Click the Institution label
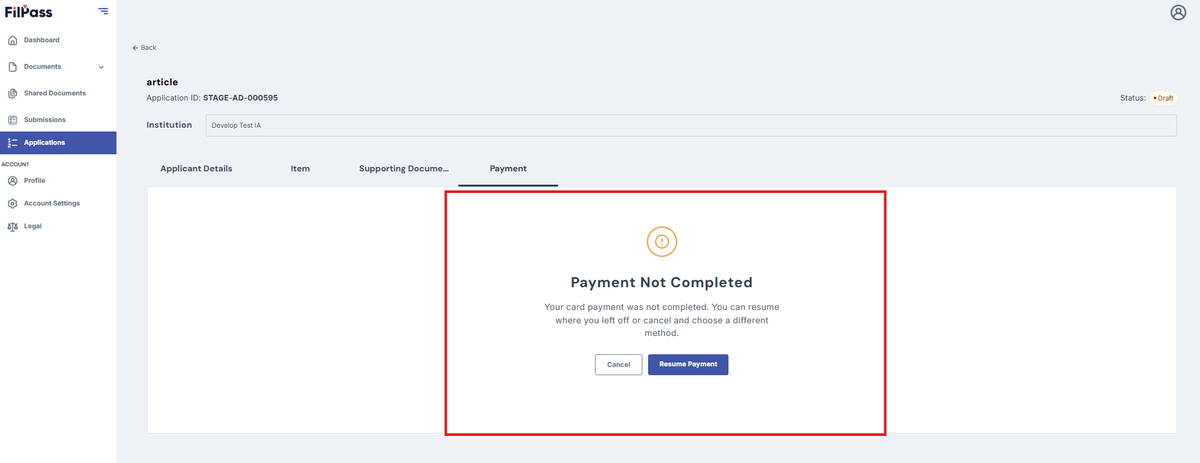Viewport: 1200px width, 463px height. click(x=169, y=125)
